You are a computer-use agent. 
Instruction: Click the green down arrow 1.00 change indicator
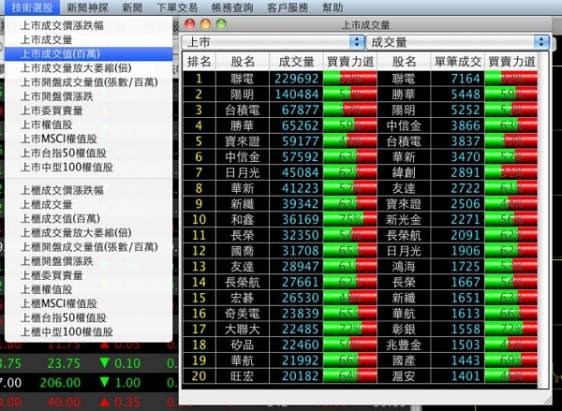tap(120, 383)
